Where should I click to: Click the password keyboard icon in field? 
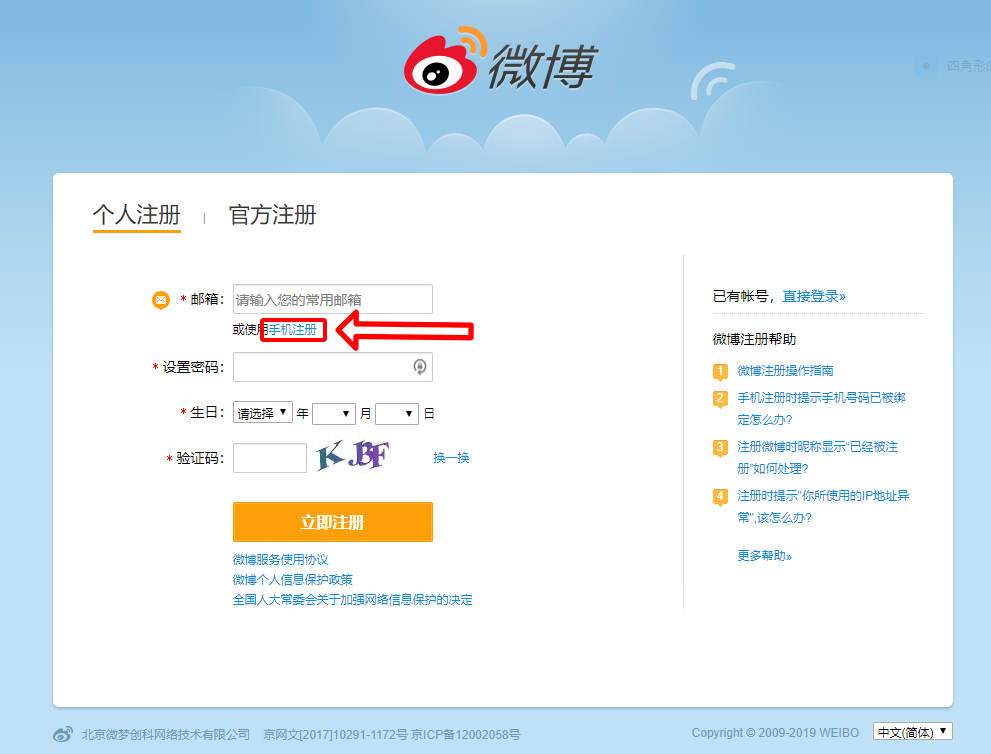pos(420,367)
